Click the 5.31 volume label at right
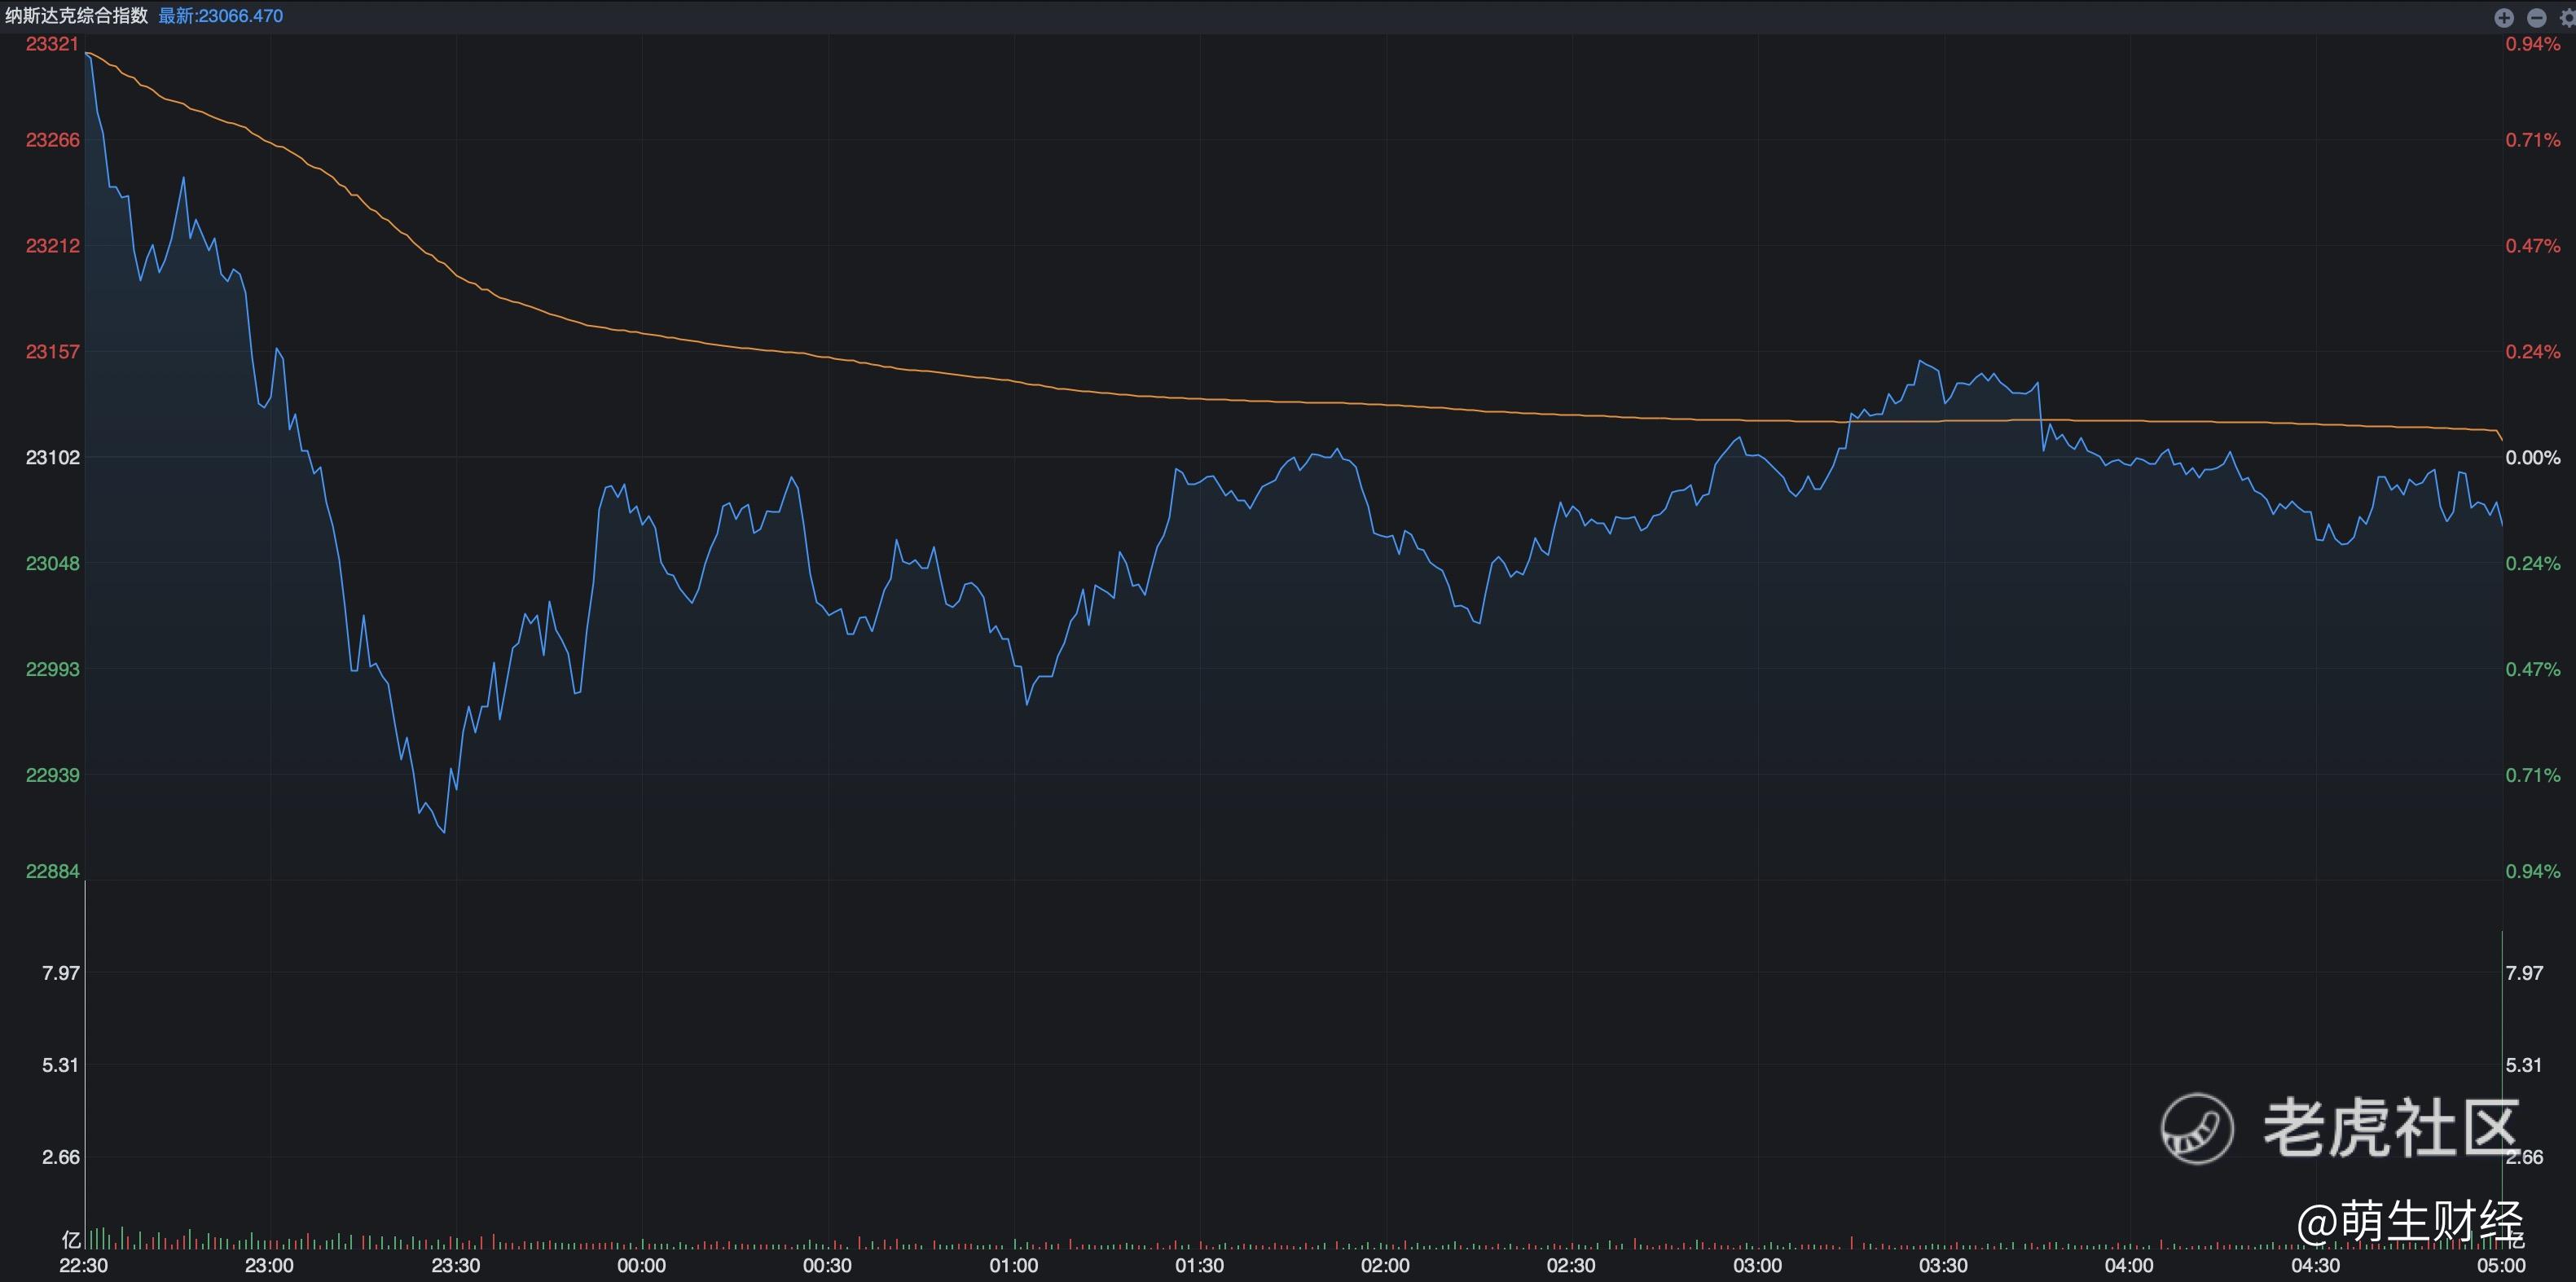This screenshot has height=1282, width=2576. click(x=2523, y=1065)
